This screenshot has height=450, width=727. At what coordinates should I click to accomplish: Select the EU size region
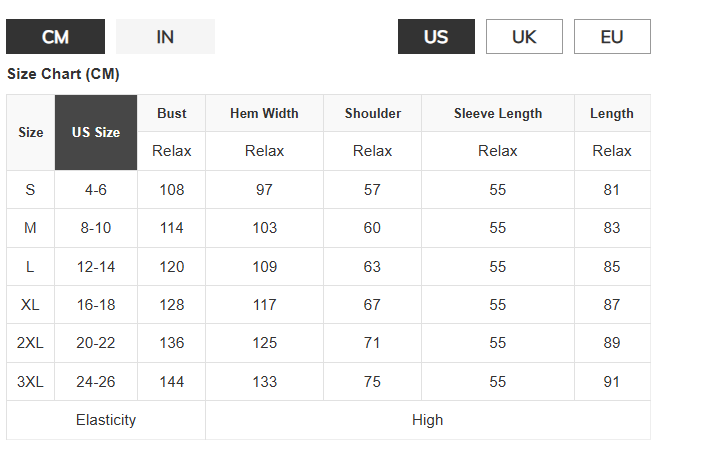[x=612, y=37]
